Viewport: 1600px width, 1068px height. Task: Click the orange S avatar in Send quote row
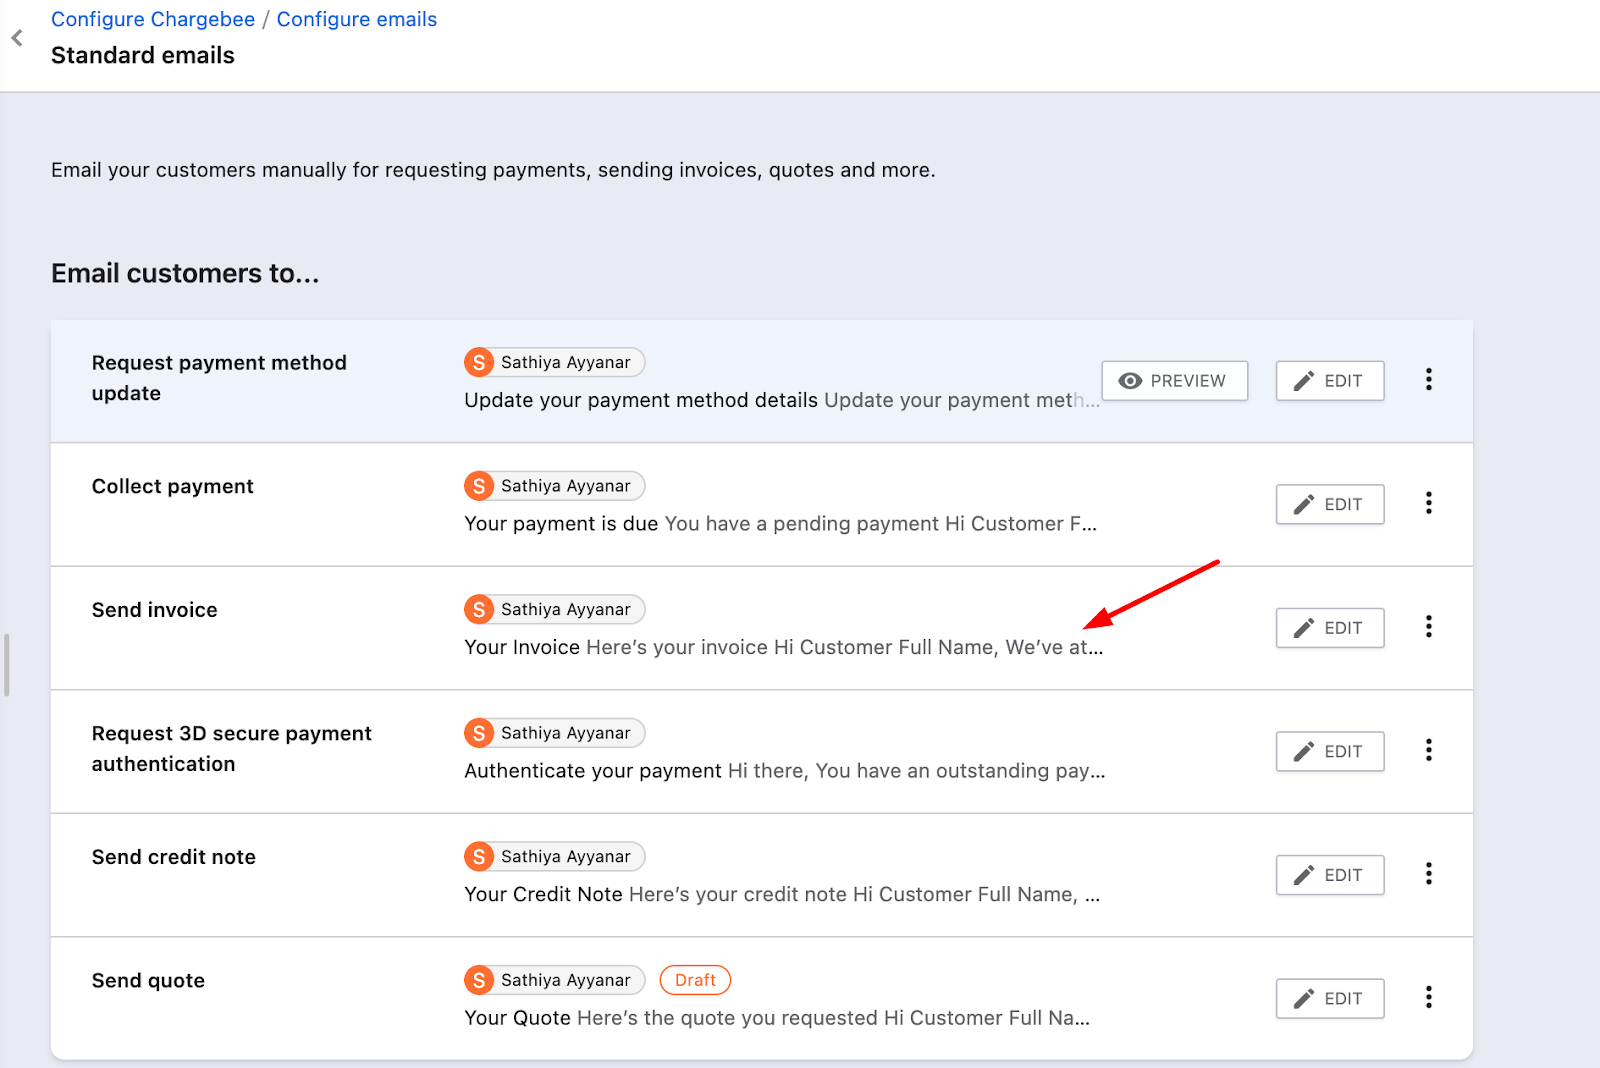pos(479,980)
